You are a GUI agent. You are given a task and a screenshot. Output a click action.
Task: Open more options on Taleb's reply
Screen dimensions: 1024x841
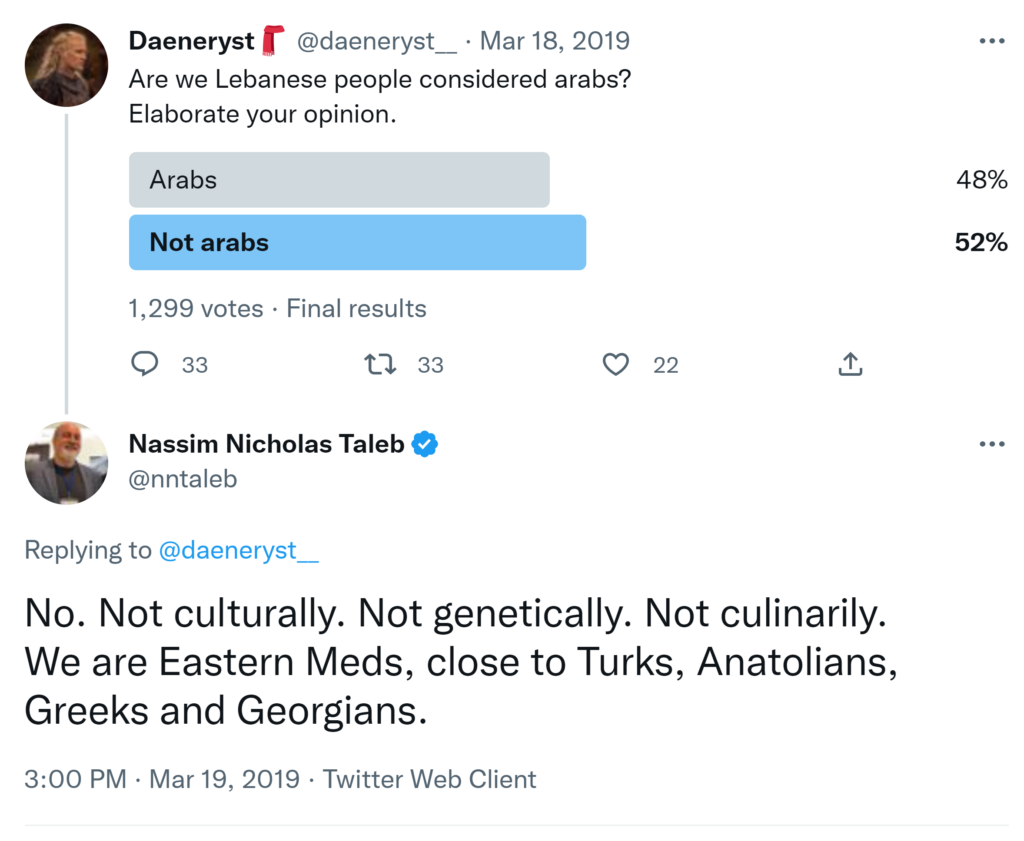(991, 444)
